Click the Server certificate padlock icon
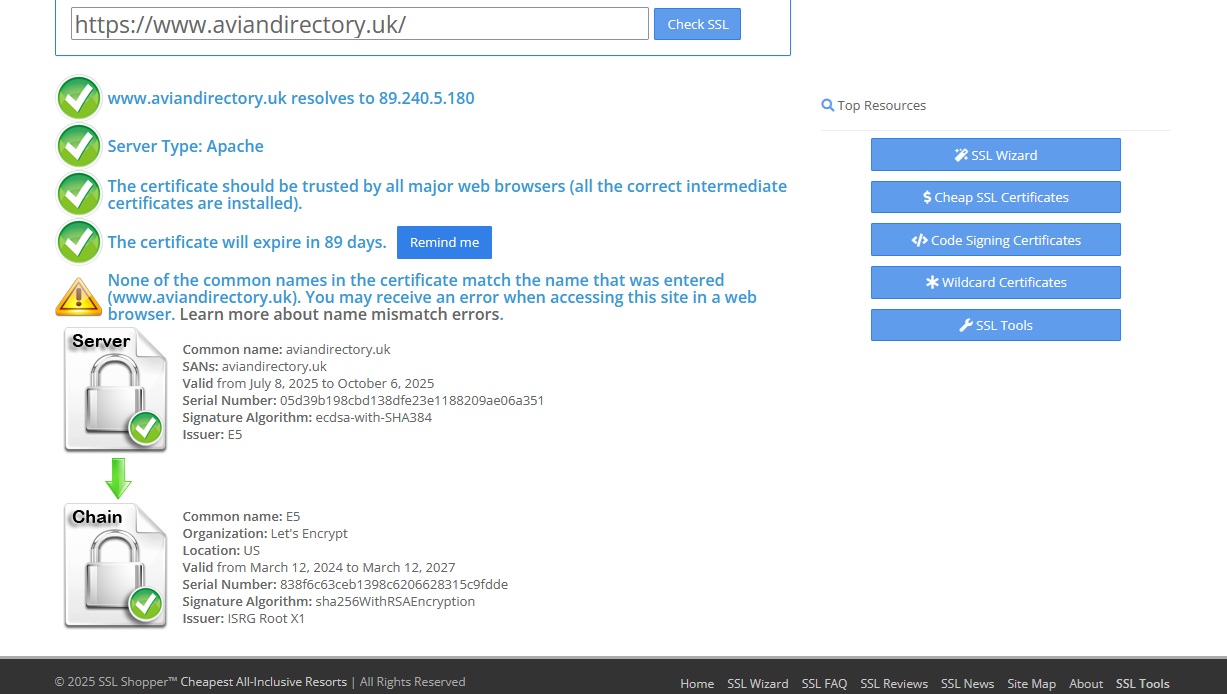This screenshot has width=1227, height=694. click(x=116, y=390)
